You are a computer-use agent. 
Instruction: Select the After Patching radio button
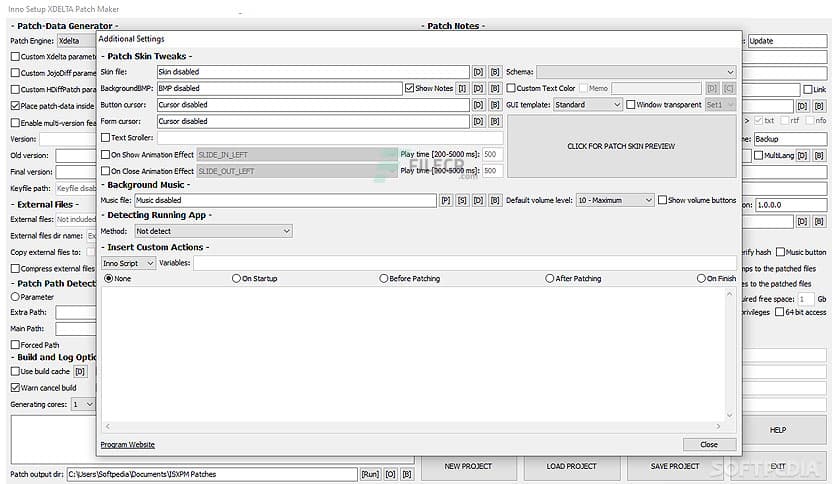pyautogui.click(x=550, y=278)
